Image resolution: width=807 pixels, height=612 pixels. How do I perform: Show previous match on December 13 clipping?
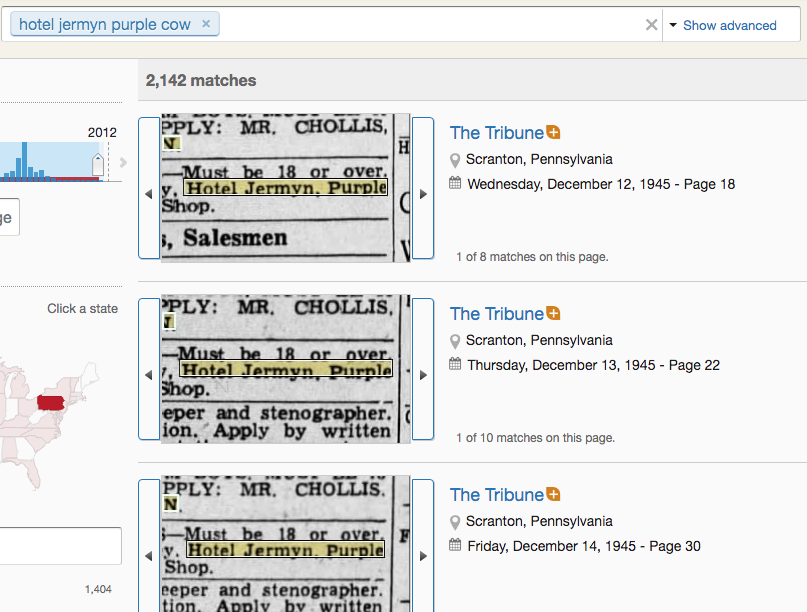click(x=149, y=376)
